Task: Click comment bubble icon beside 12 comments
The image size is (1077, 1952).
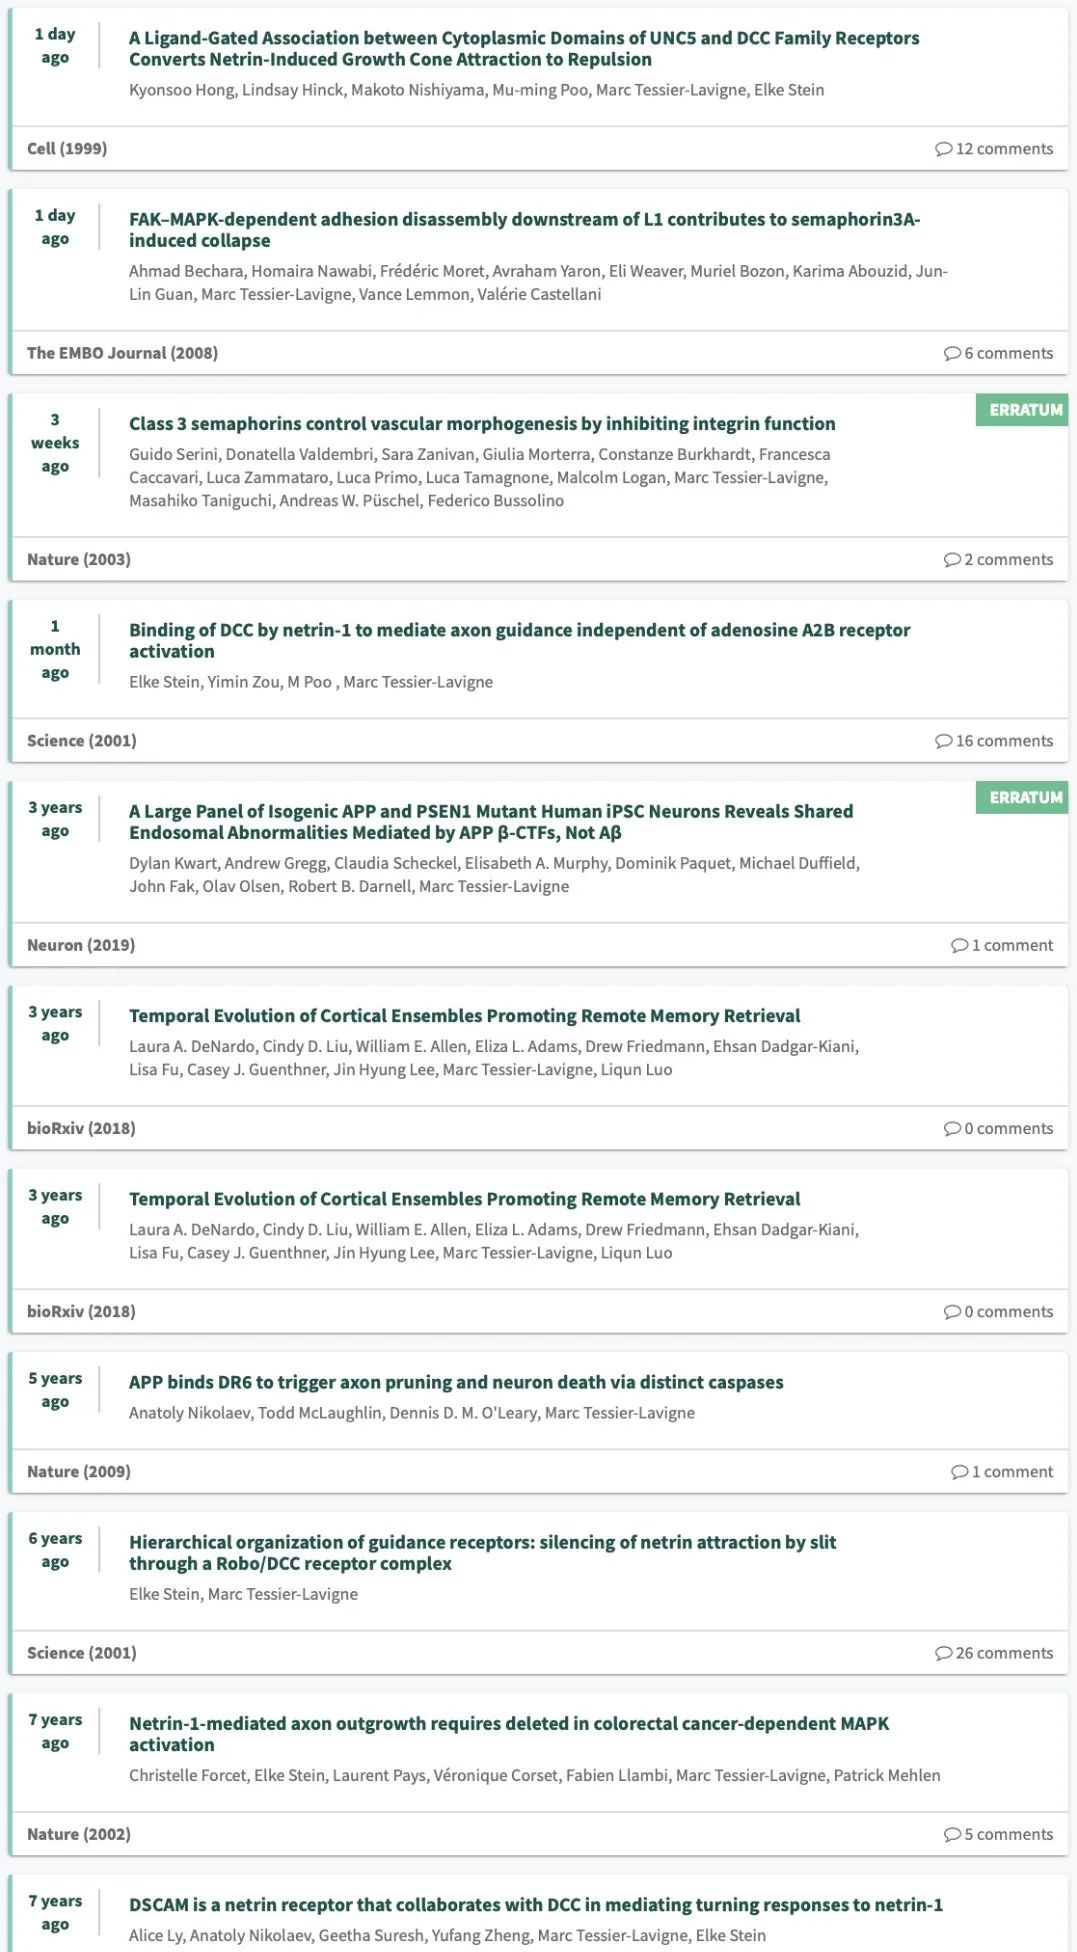Action: pyautogui.click(x=943, y=149)
